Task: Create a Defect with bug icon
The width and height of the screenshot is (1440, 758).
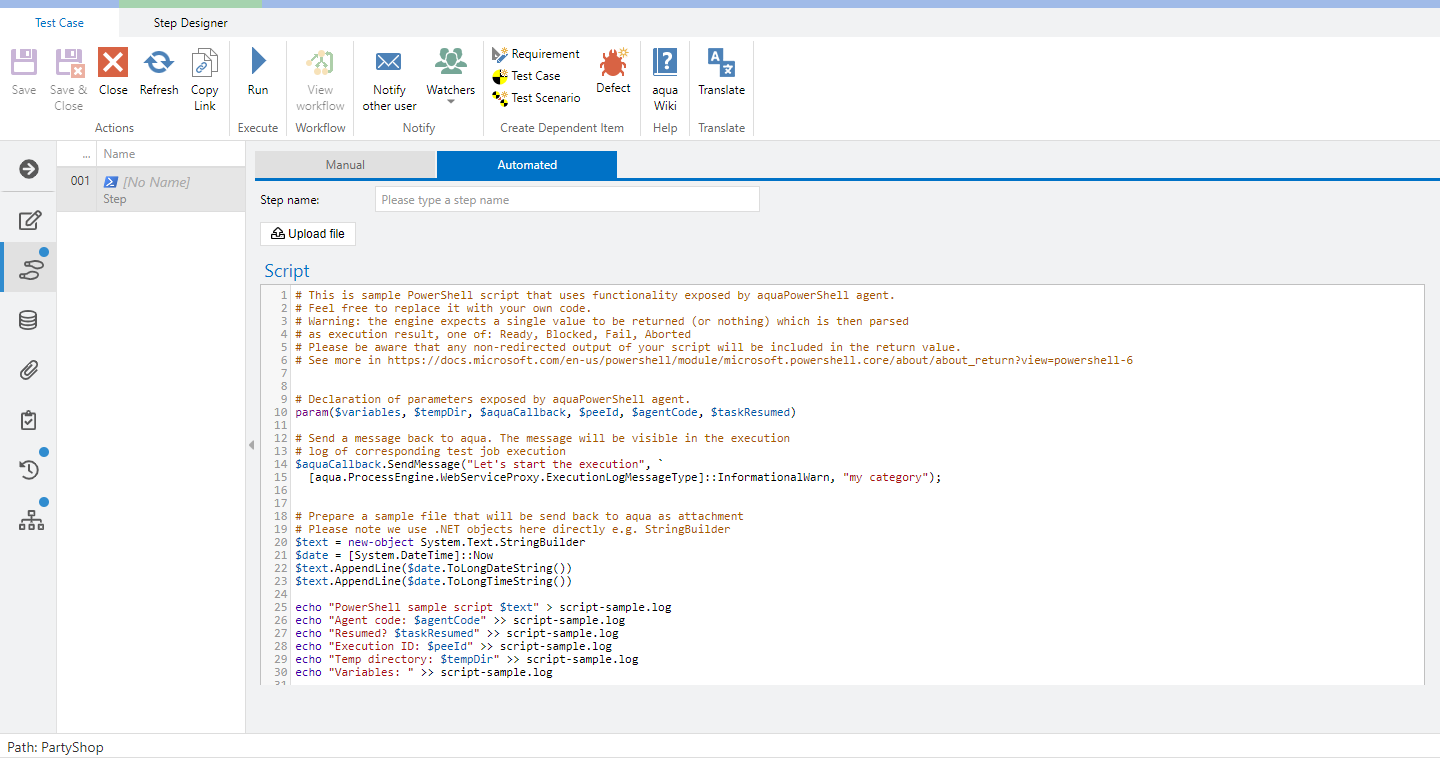Action: click(613, 65)
